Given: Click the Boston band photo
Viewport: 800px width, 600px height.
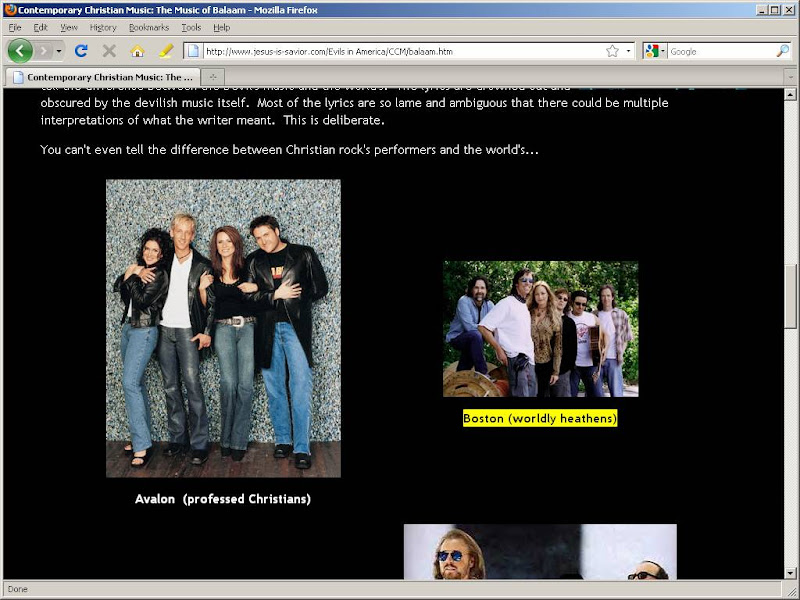Looking at the screenshot, I should pos(541,329).
